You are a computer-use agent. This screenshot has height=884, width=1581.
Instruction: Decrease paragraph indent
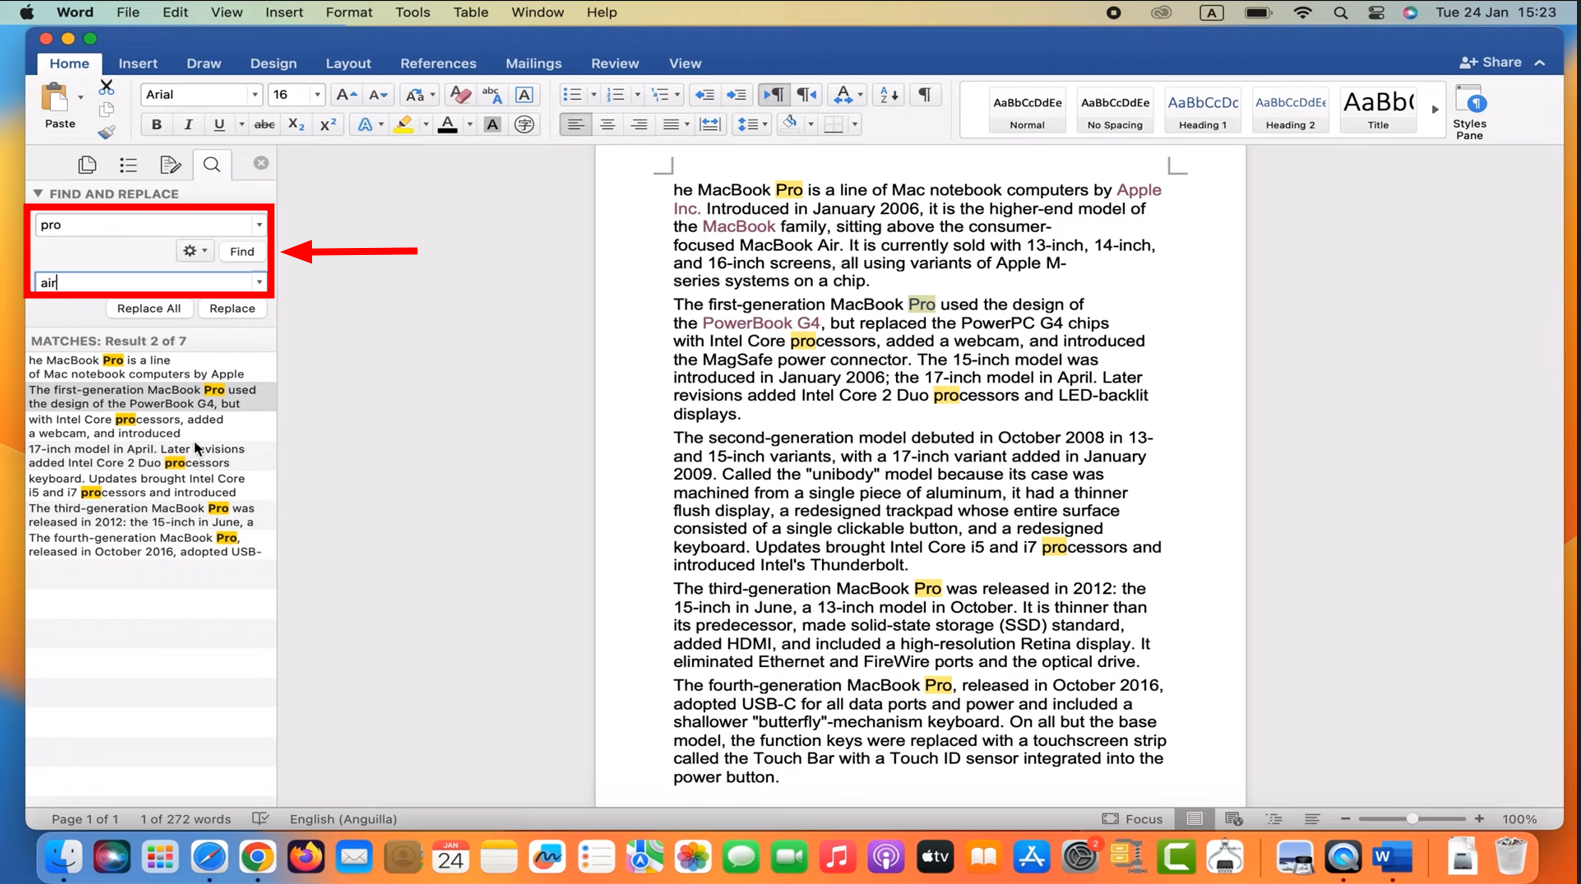(704, 94)
